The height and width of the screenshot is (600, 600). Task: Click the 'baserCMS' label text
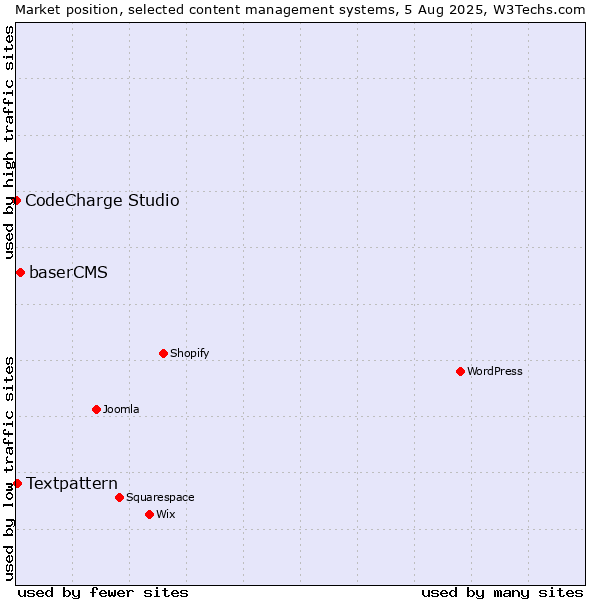68,272
